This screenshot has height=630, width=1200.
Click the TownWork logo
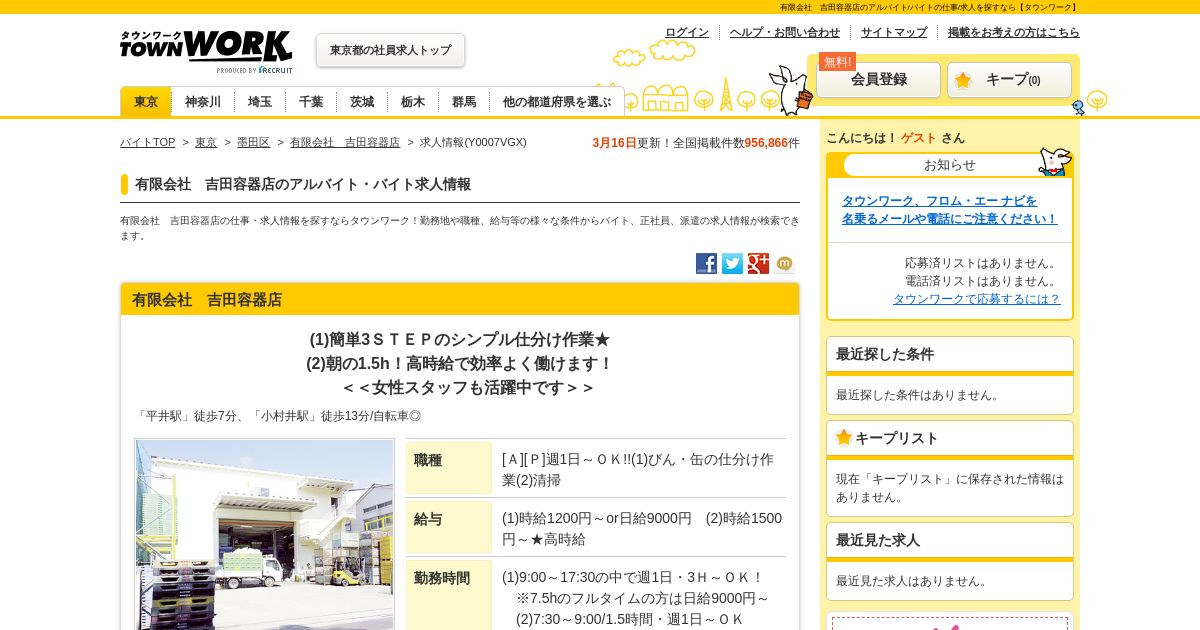(206, 51)
